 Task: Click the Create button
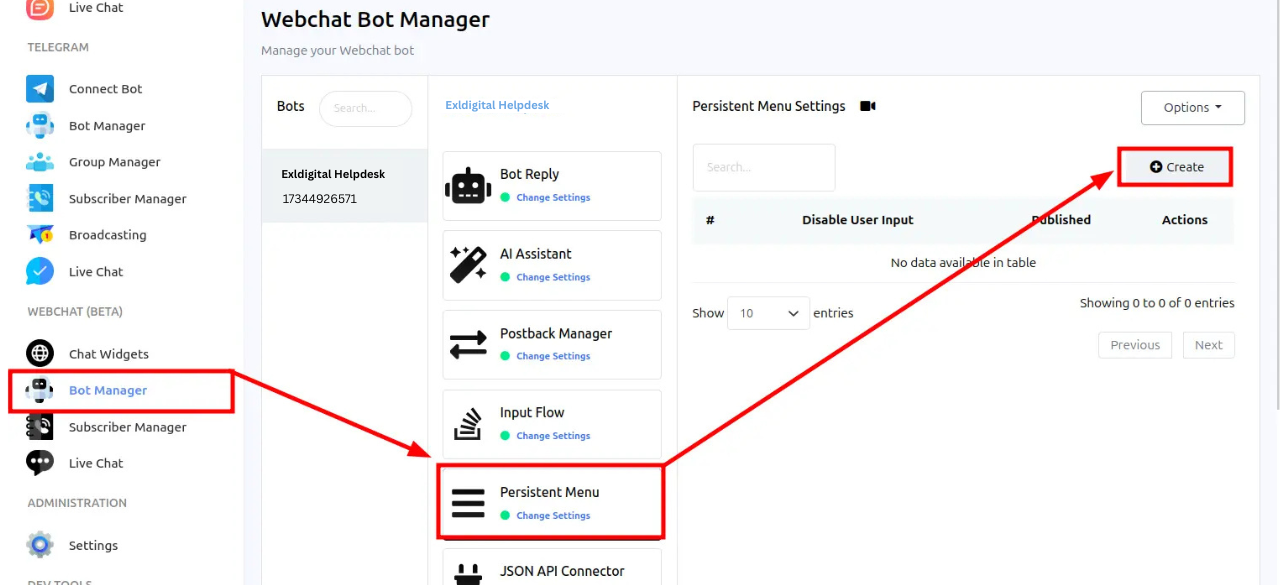[1176, 167]
